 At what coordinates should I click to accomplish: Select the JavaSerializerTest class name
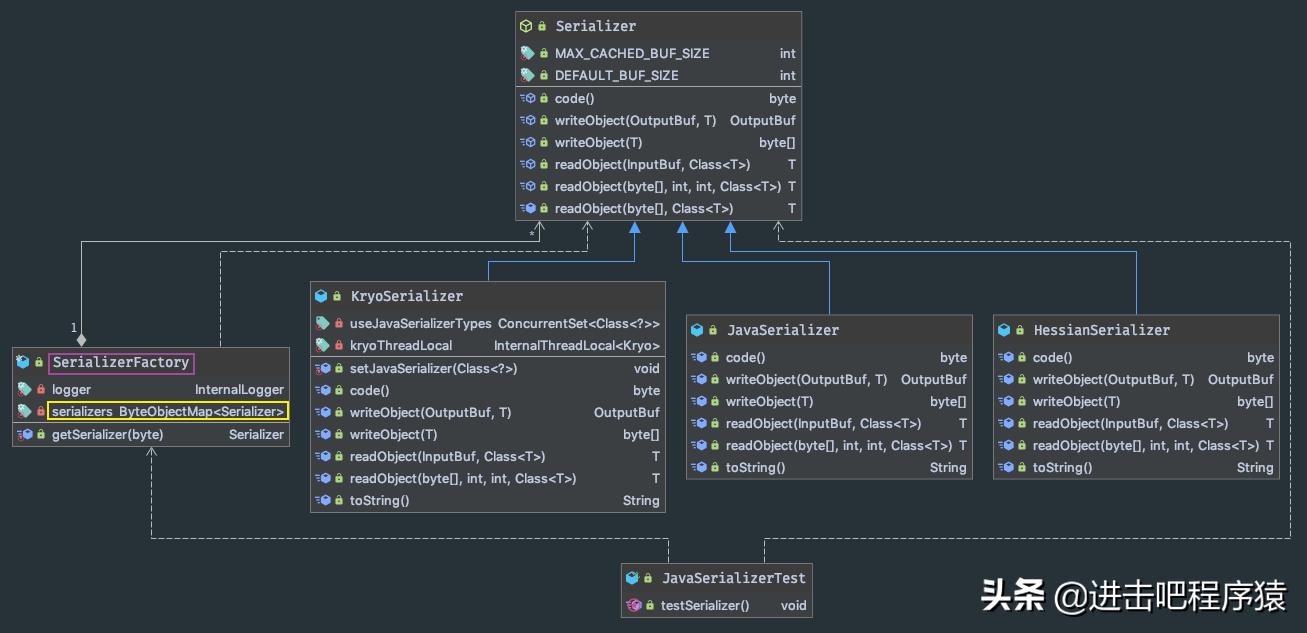733,578
